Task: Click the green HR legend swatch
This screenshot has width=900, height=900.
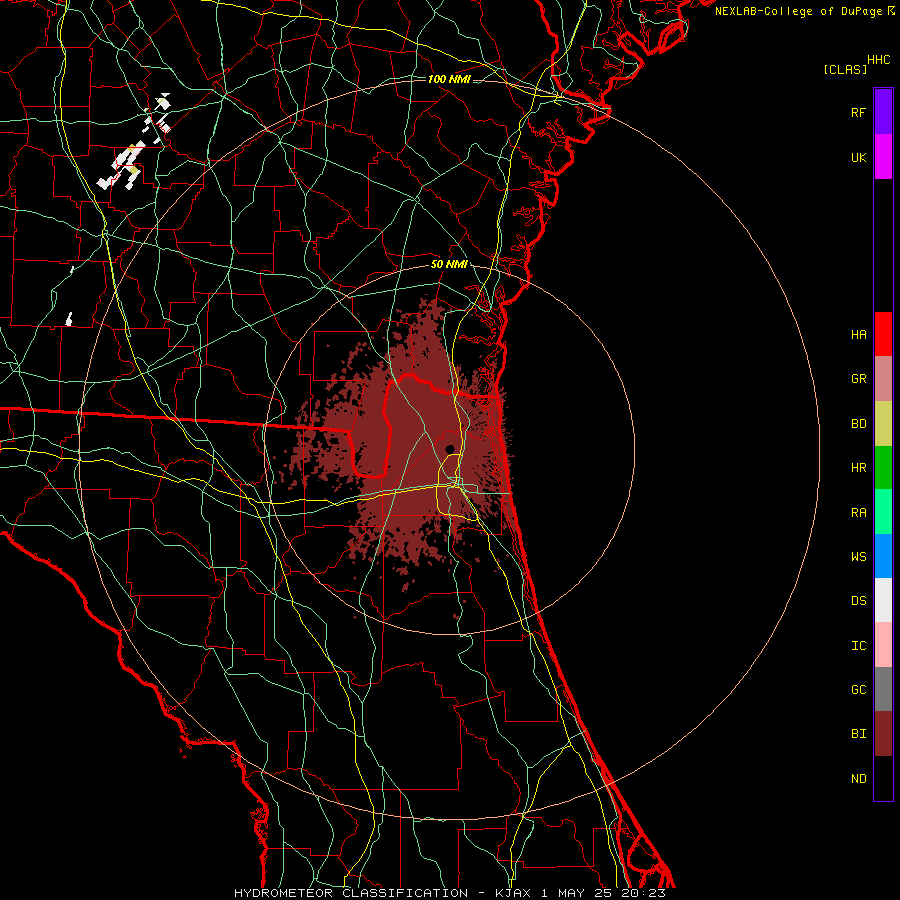Action: click(x=883, y=468)
